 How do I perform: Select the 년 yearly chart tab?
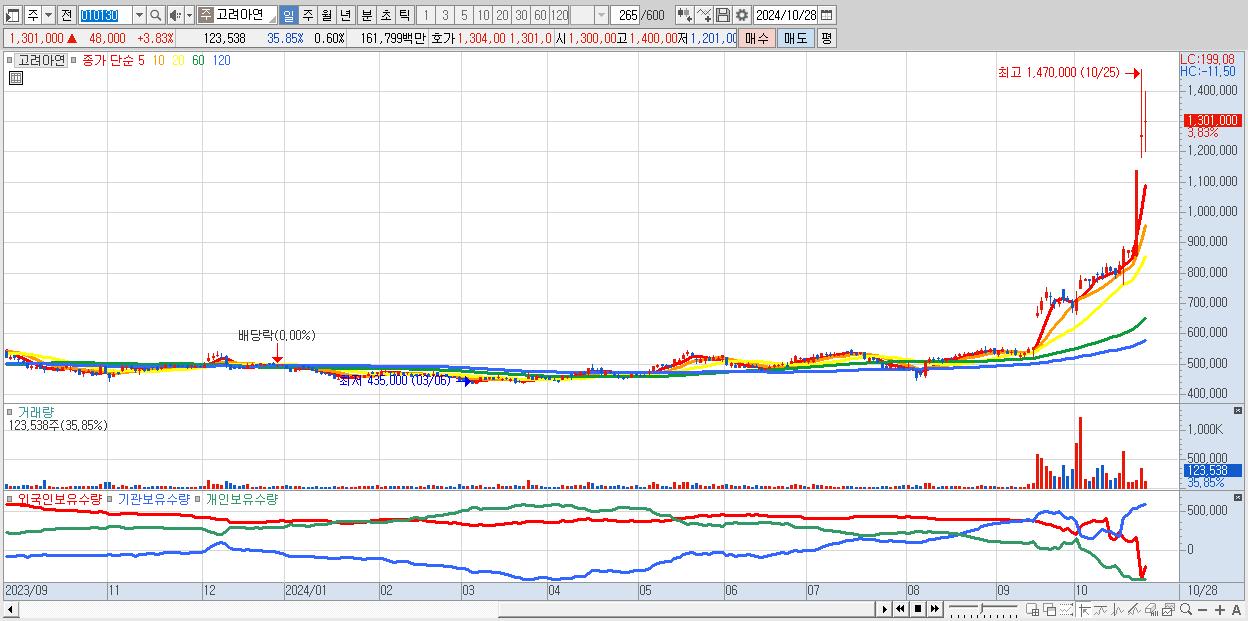click(x=345, y=15)
